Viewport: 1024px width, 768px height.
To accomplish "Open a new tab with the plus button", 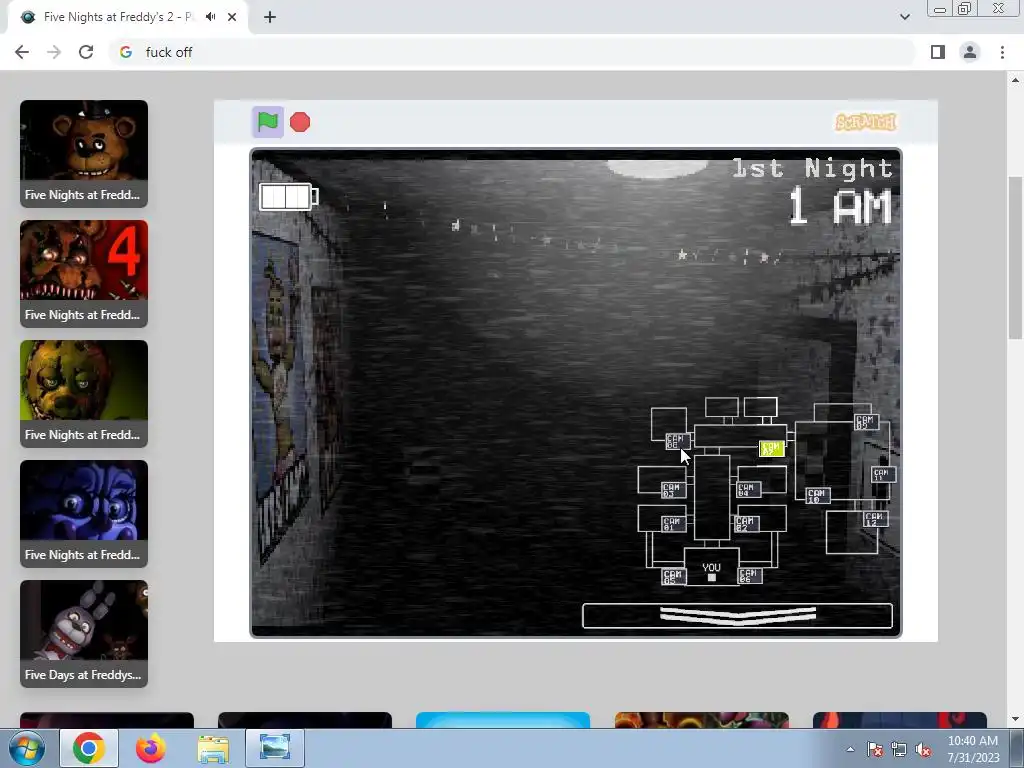I will pyautogui.click(x=270, y=17).
